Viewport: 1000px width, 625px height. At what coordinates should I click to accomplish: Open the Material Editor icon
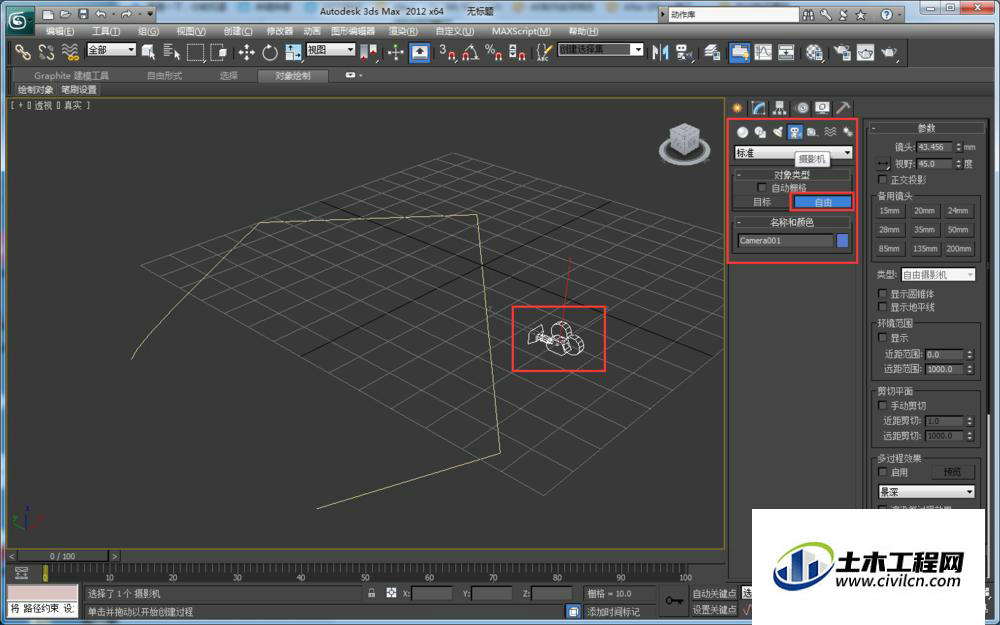(814, 52)
